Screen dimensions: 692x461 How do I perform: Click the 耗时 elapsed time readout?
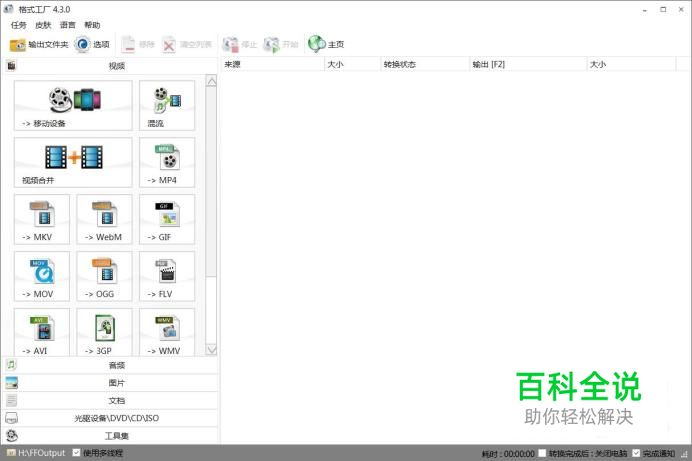click(x=508, y=454)
